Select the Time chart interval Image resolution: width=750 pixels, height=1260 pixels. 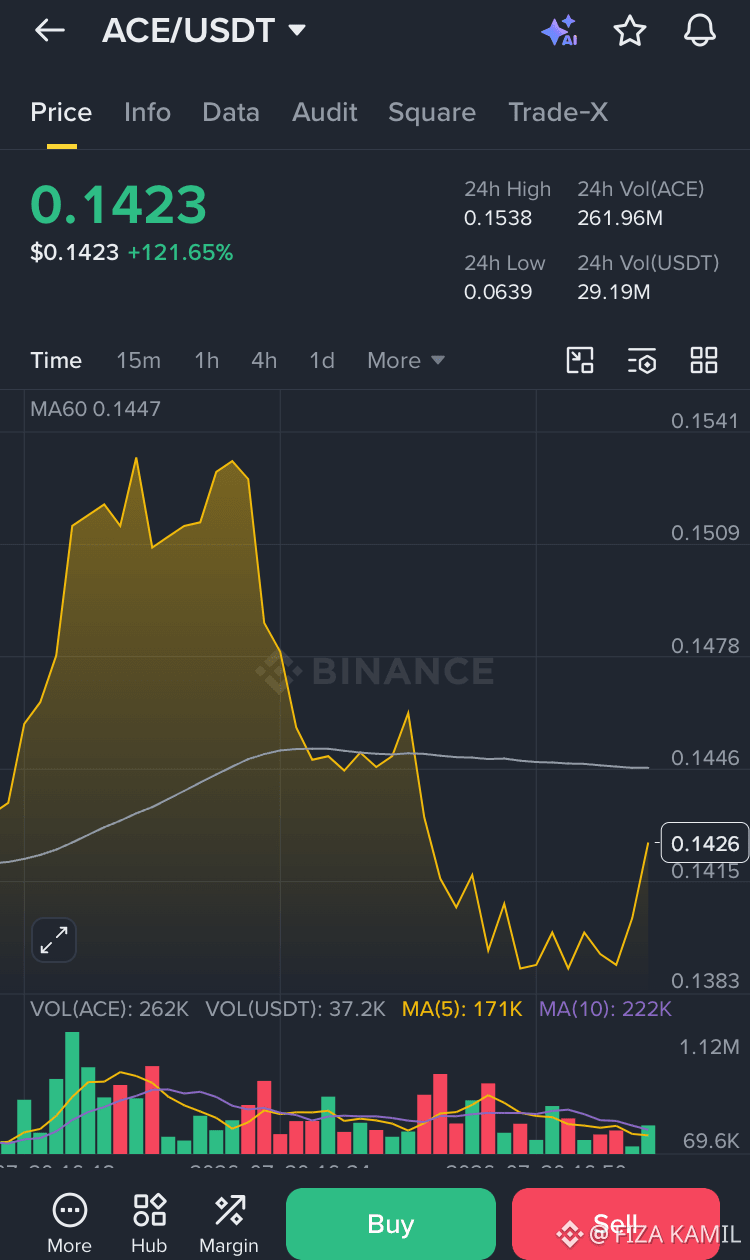coord(56,360)
